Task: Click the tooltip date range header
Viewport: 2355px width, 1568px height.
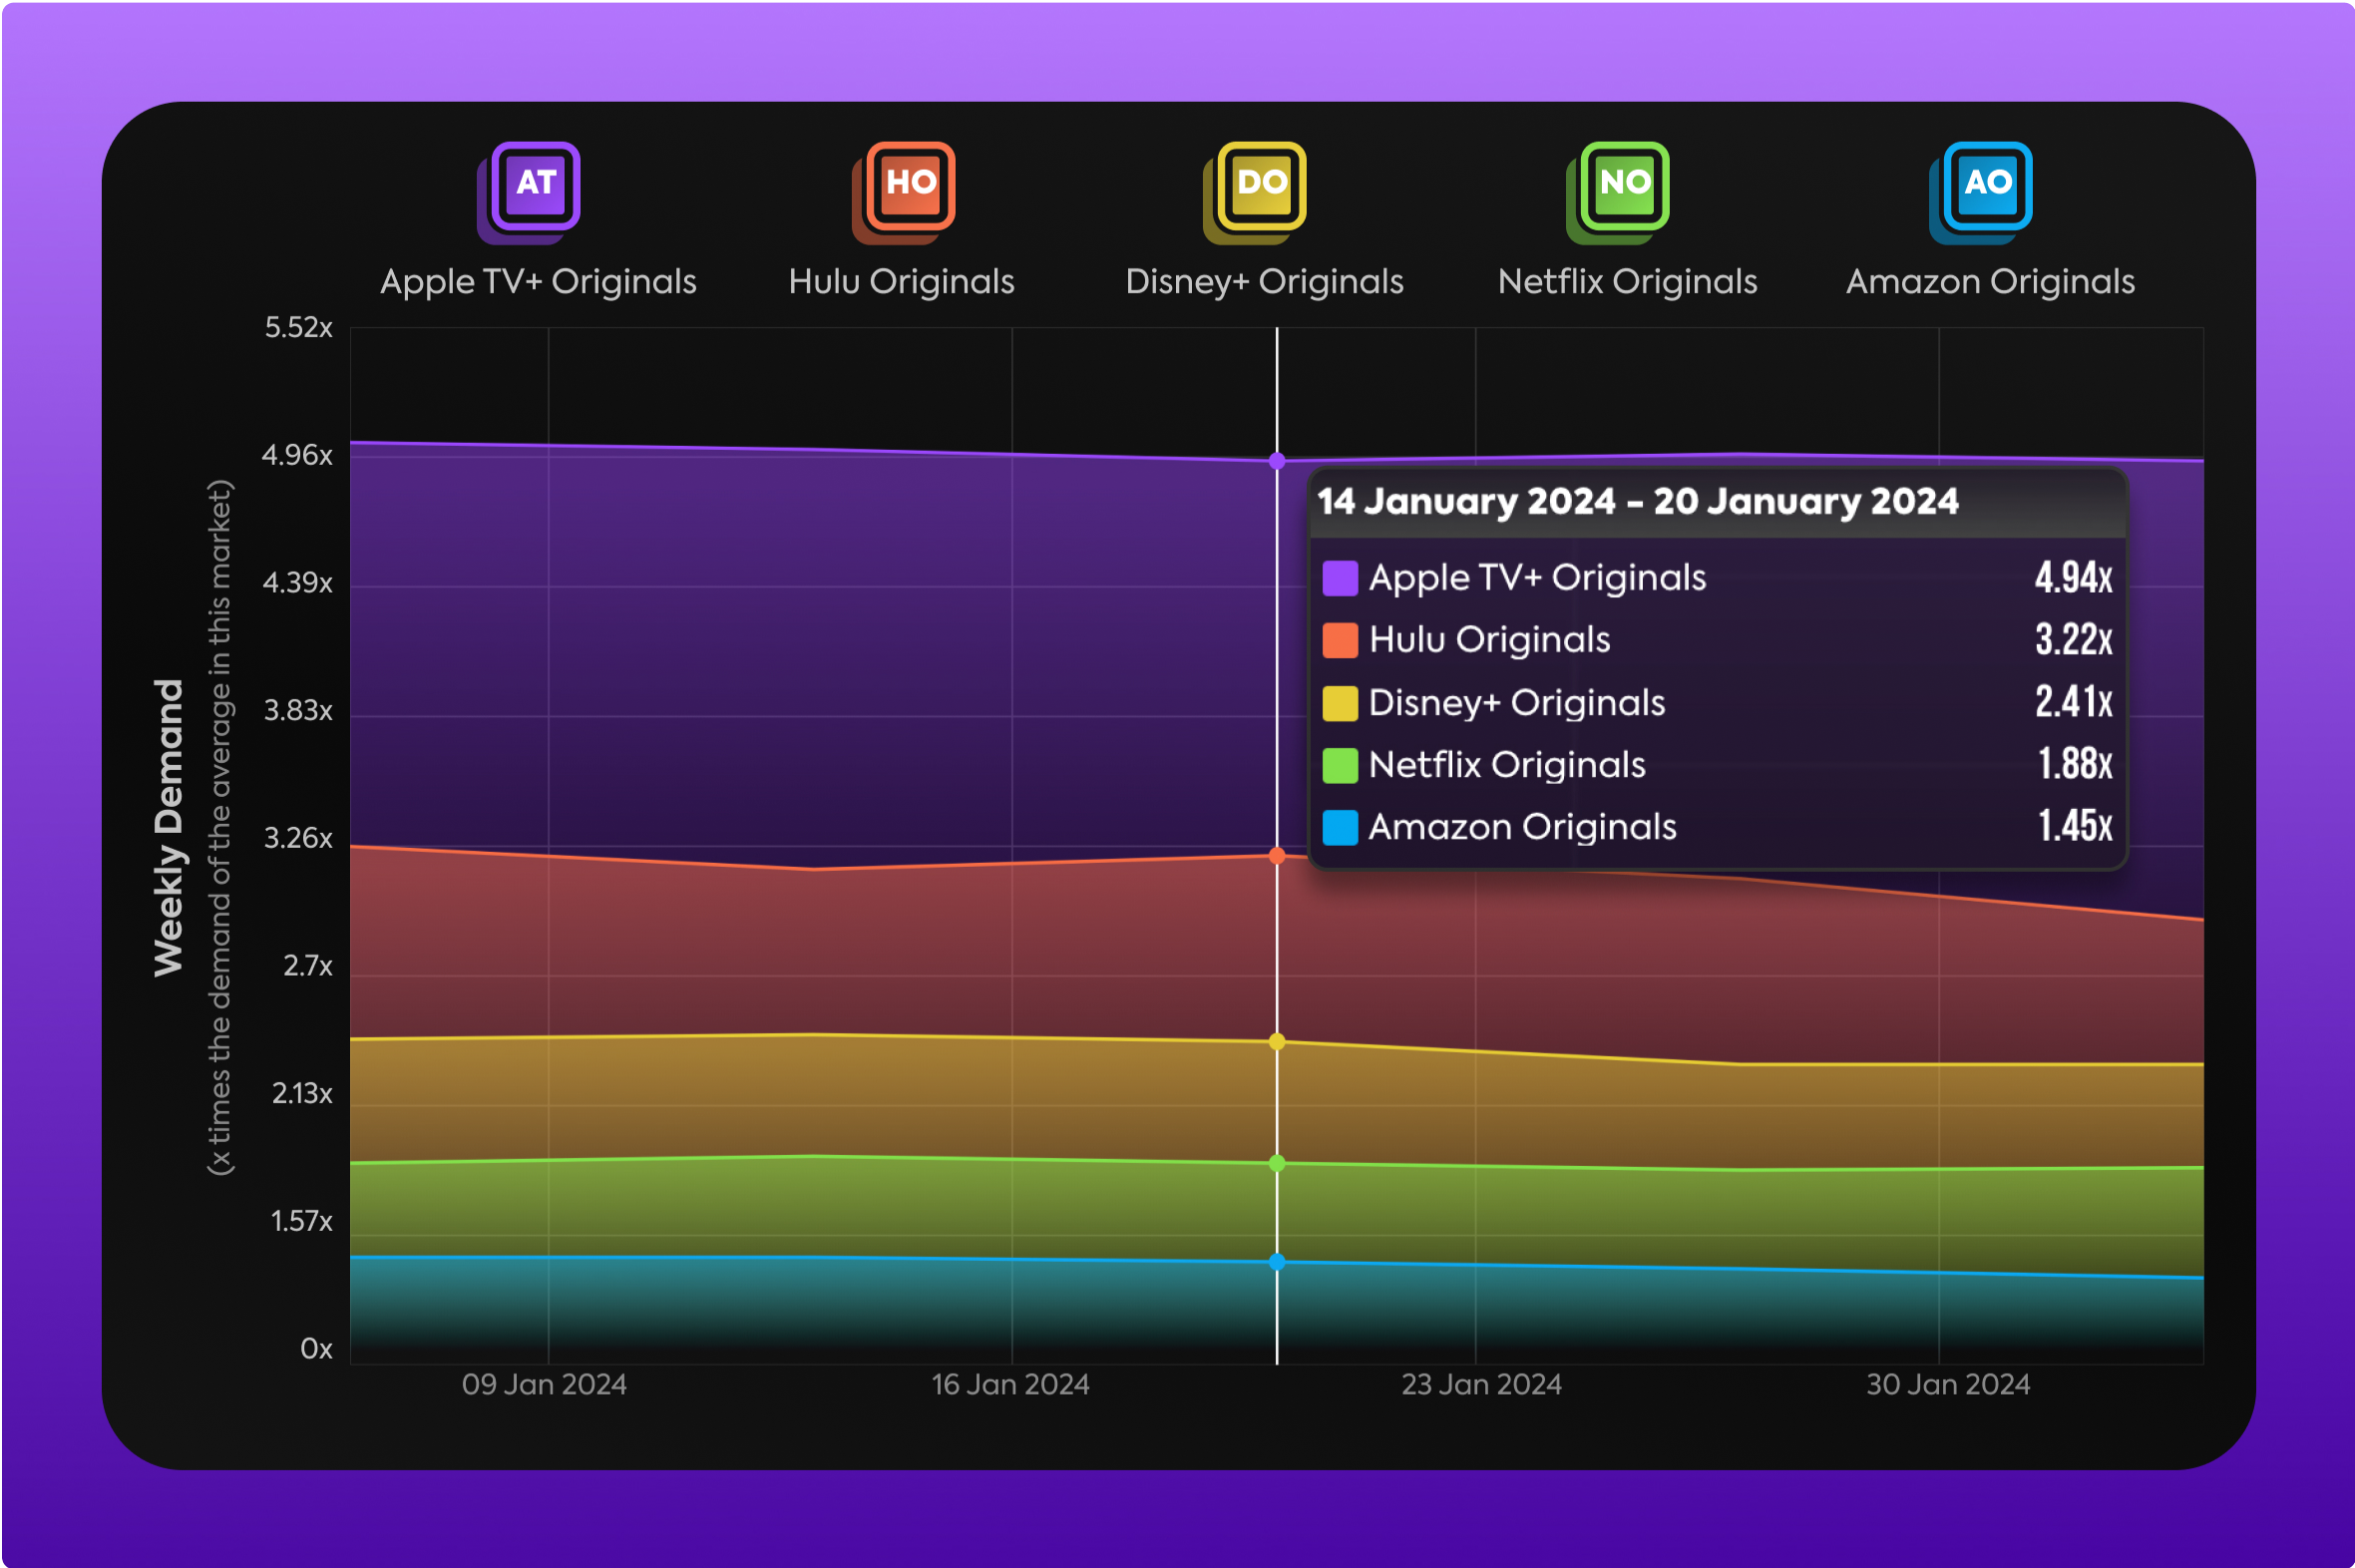Action: (x=1637, y=502)
